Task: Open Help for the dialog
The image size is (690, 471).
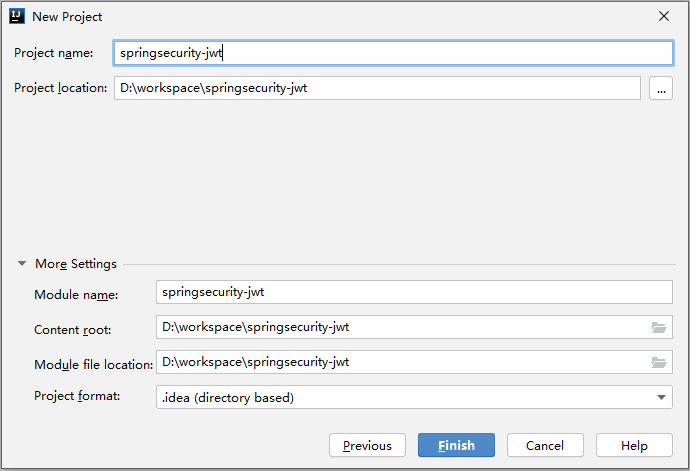Action: click(634, 445)
